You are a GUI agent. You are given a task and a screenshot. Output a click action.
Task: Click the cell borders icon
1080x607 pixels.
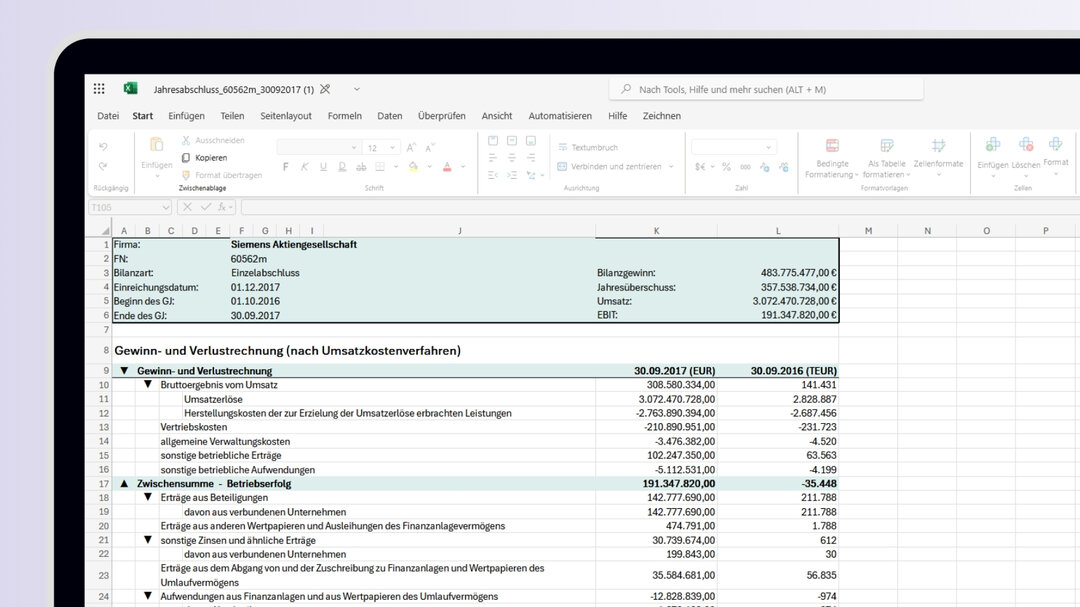[x=380, y=167]
